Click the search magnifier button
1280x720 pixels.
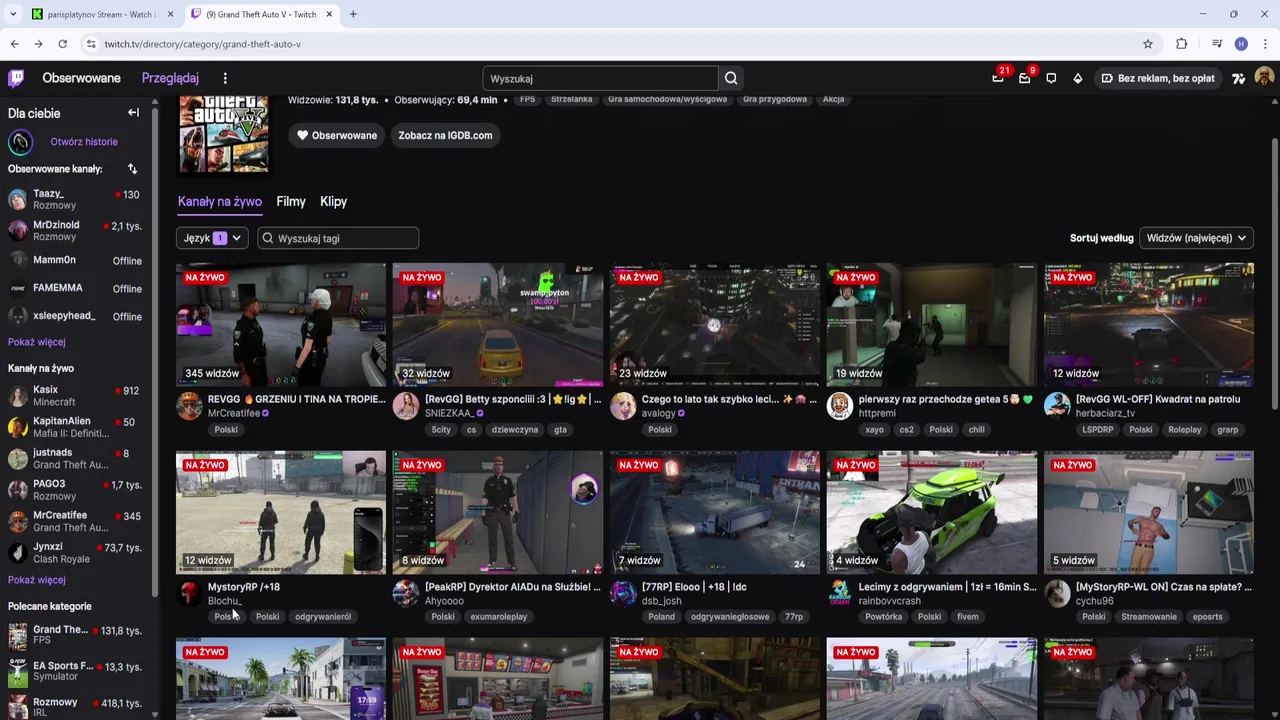[731, 78]
